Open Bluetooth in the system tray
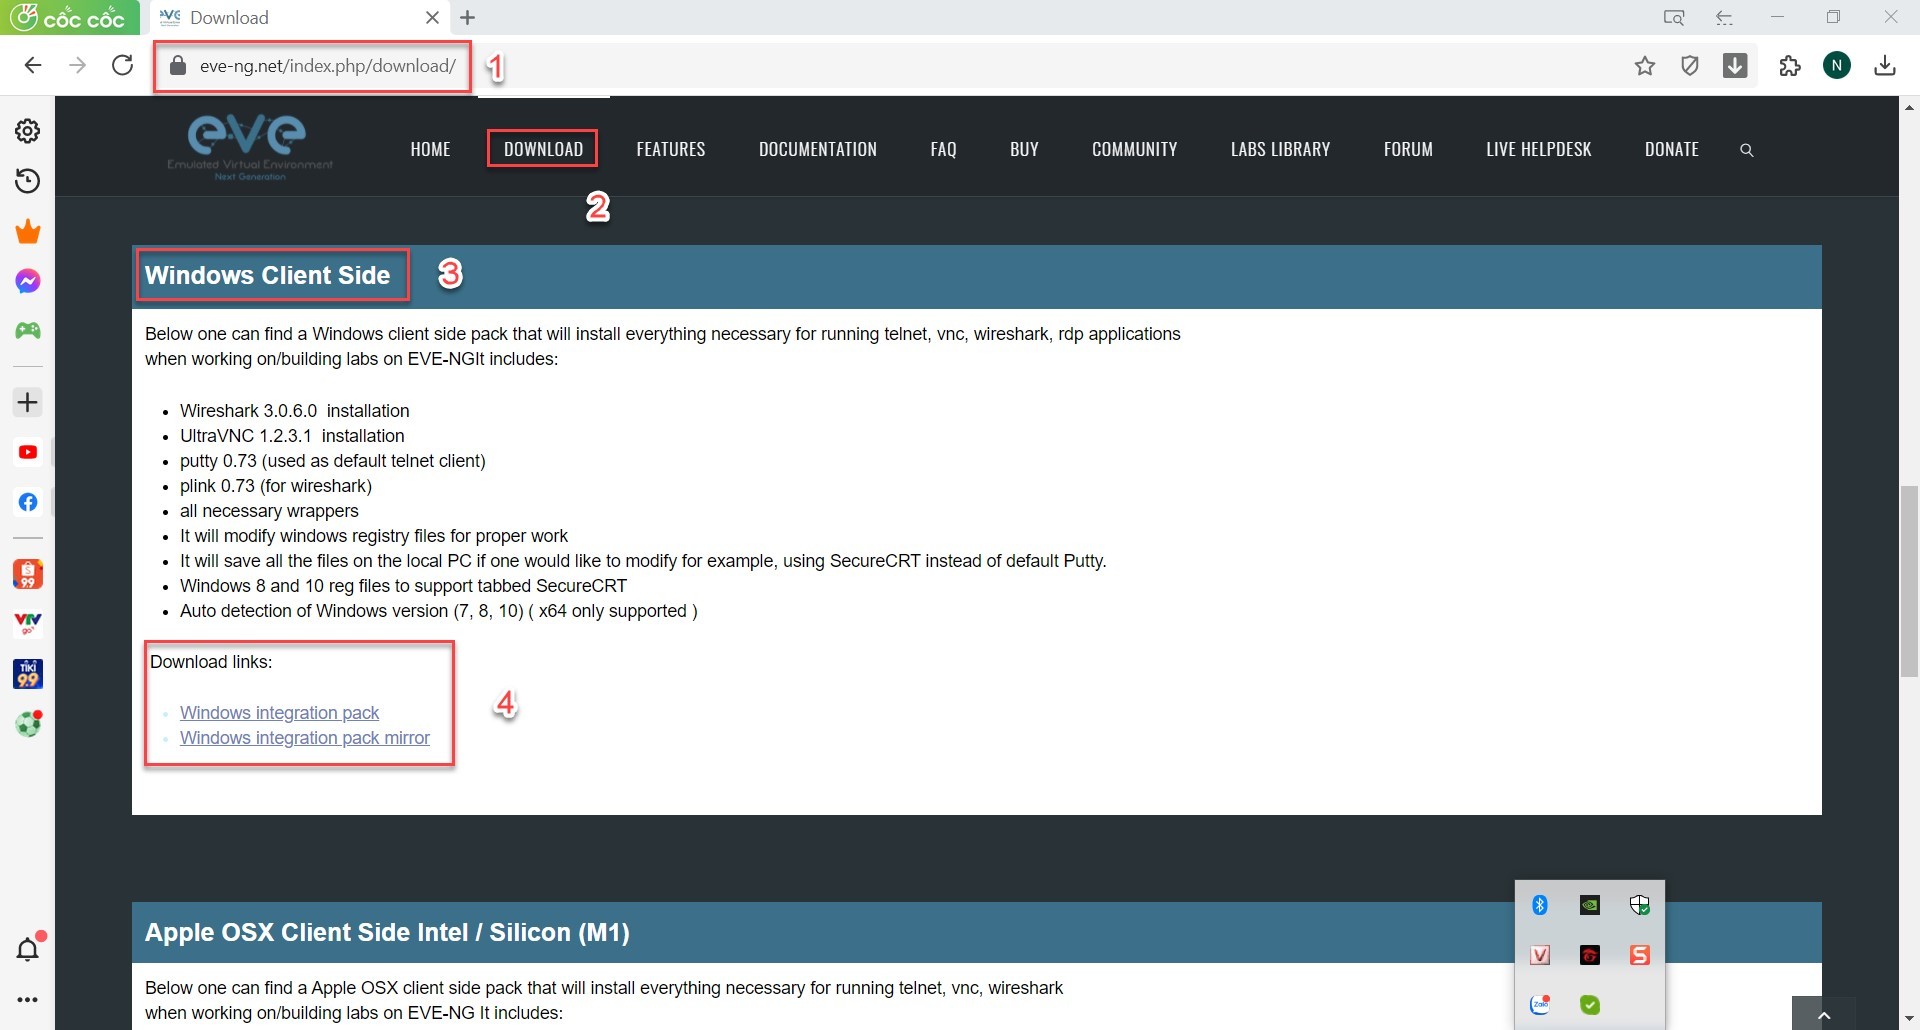 [x=1540, y=905]
